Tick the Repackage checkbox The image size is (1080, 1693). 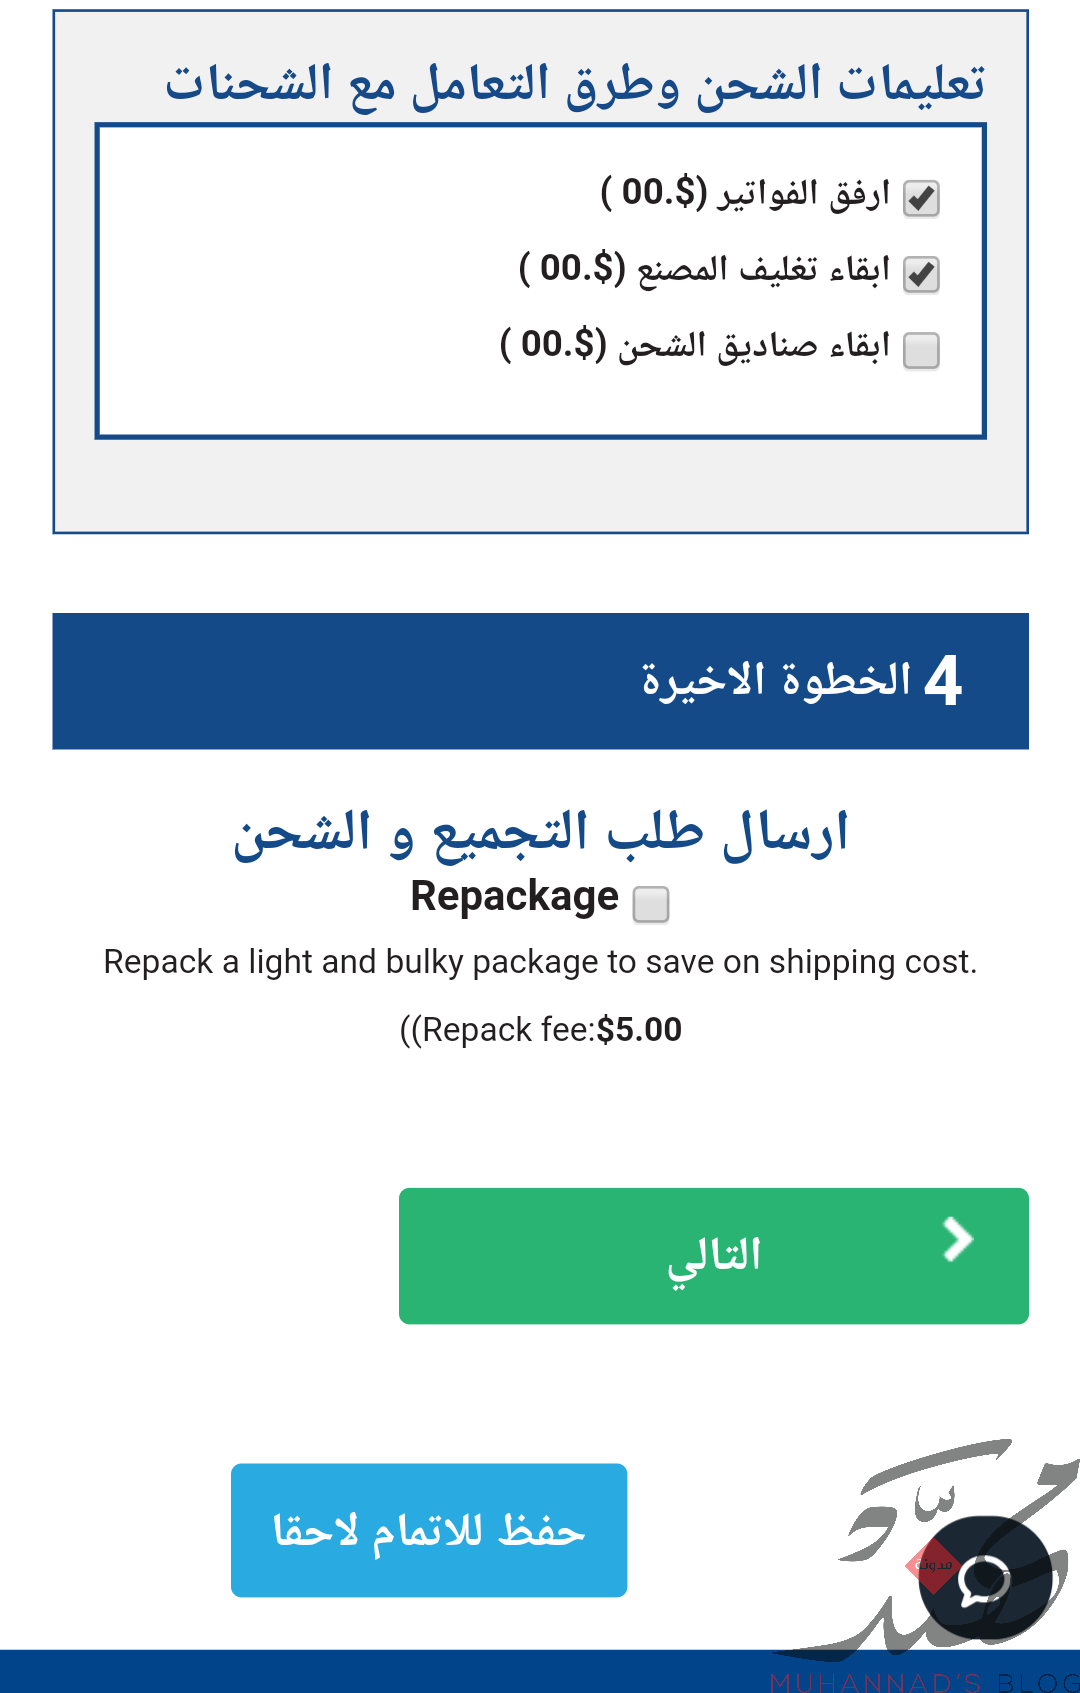[x=651, y=904]
